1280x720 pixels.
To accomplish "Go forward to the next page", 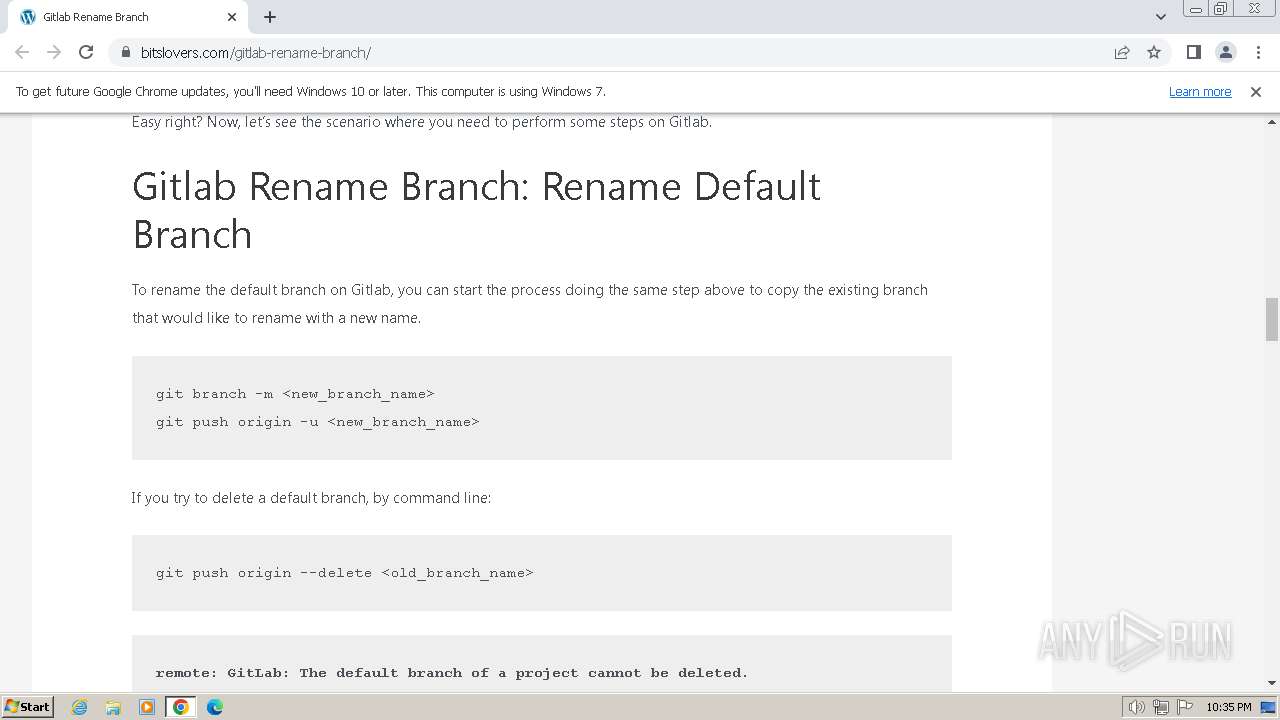I will [x=54, y=52].
